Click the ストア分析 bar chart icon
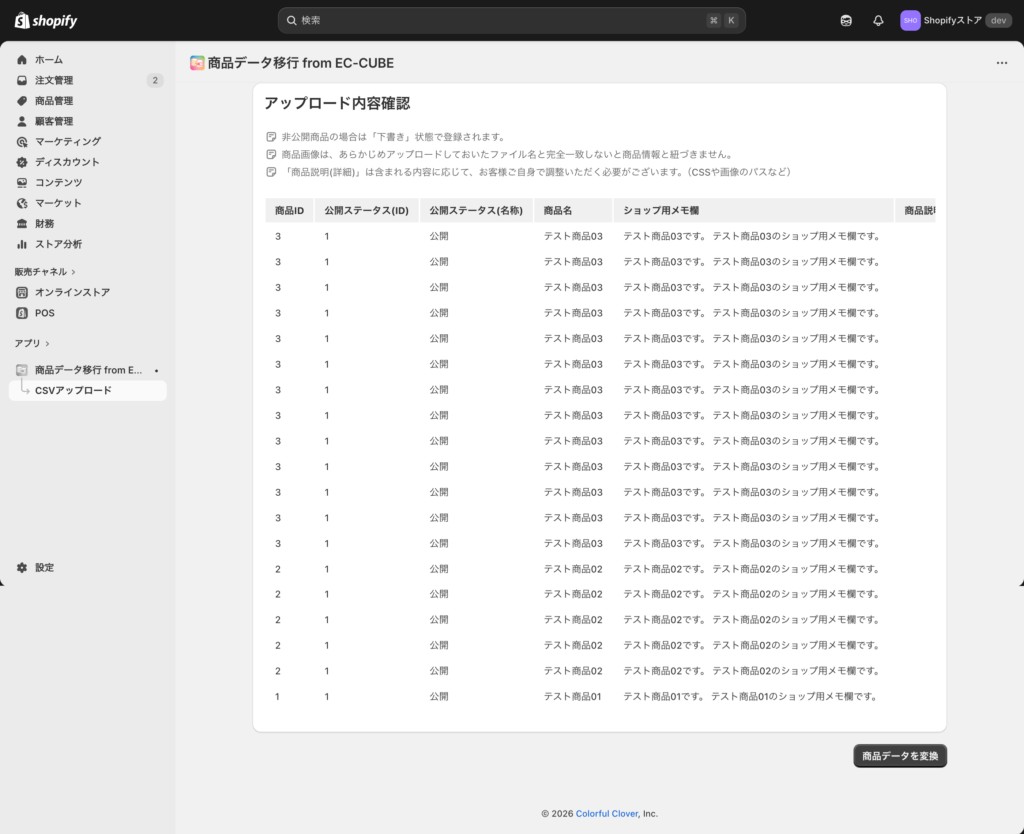 click(x=22, y=244)
